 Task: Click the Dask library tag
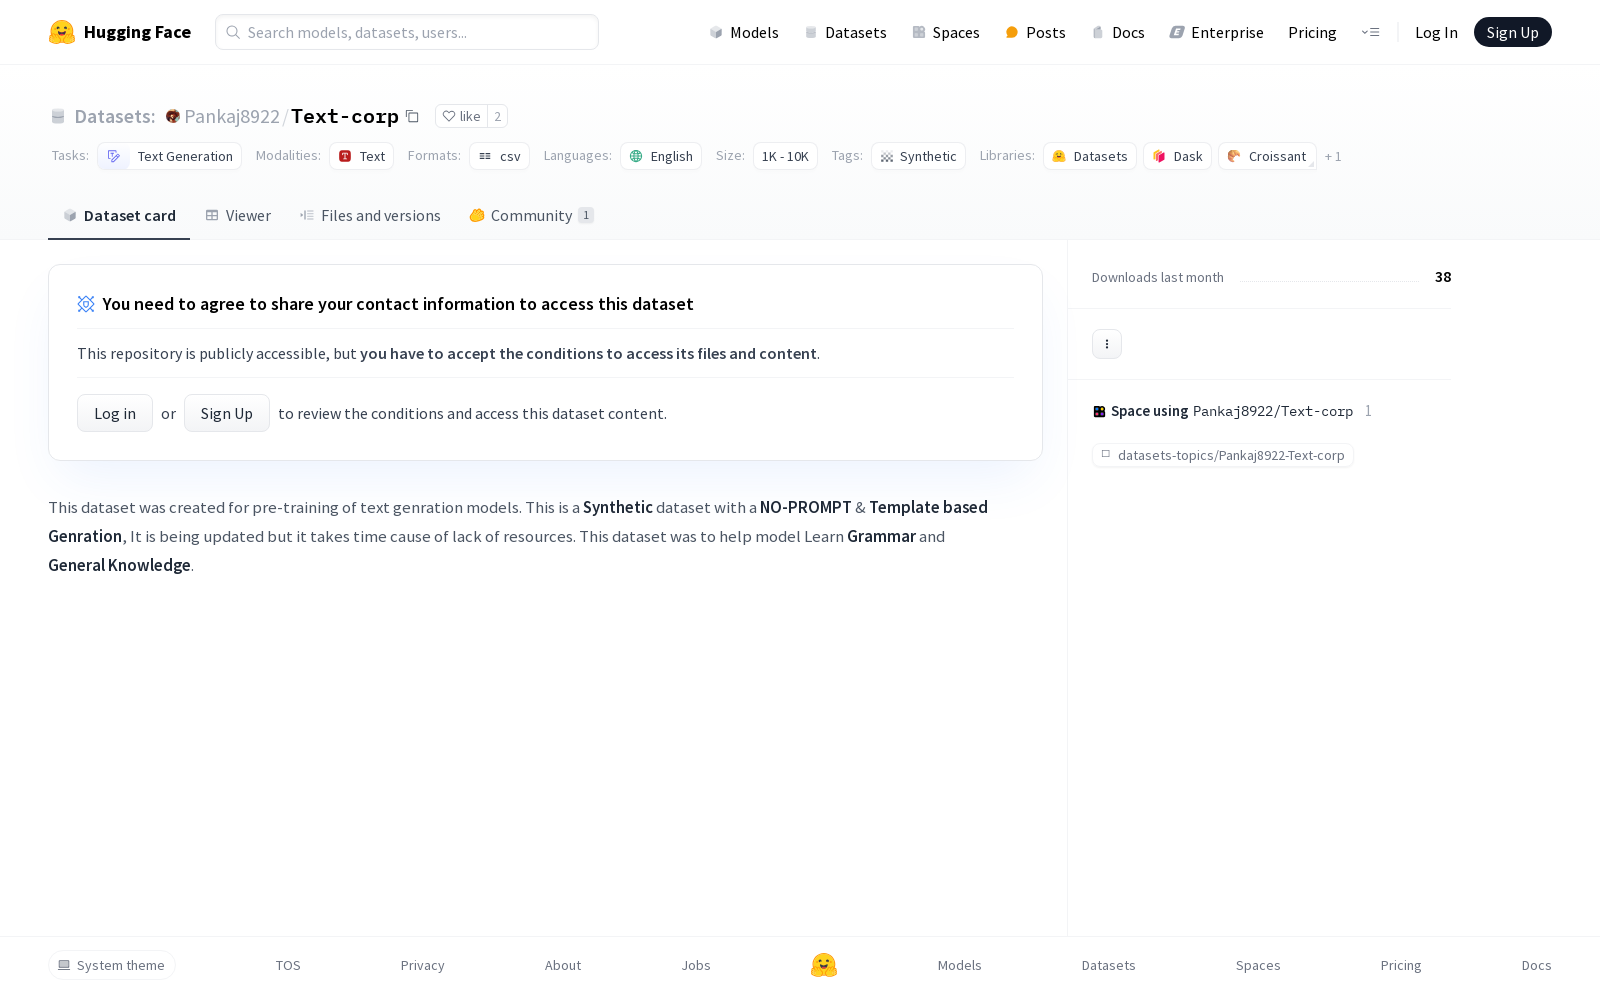(1178, 156)
